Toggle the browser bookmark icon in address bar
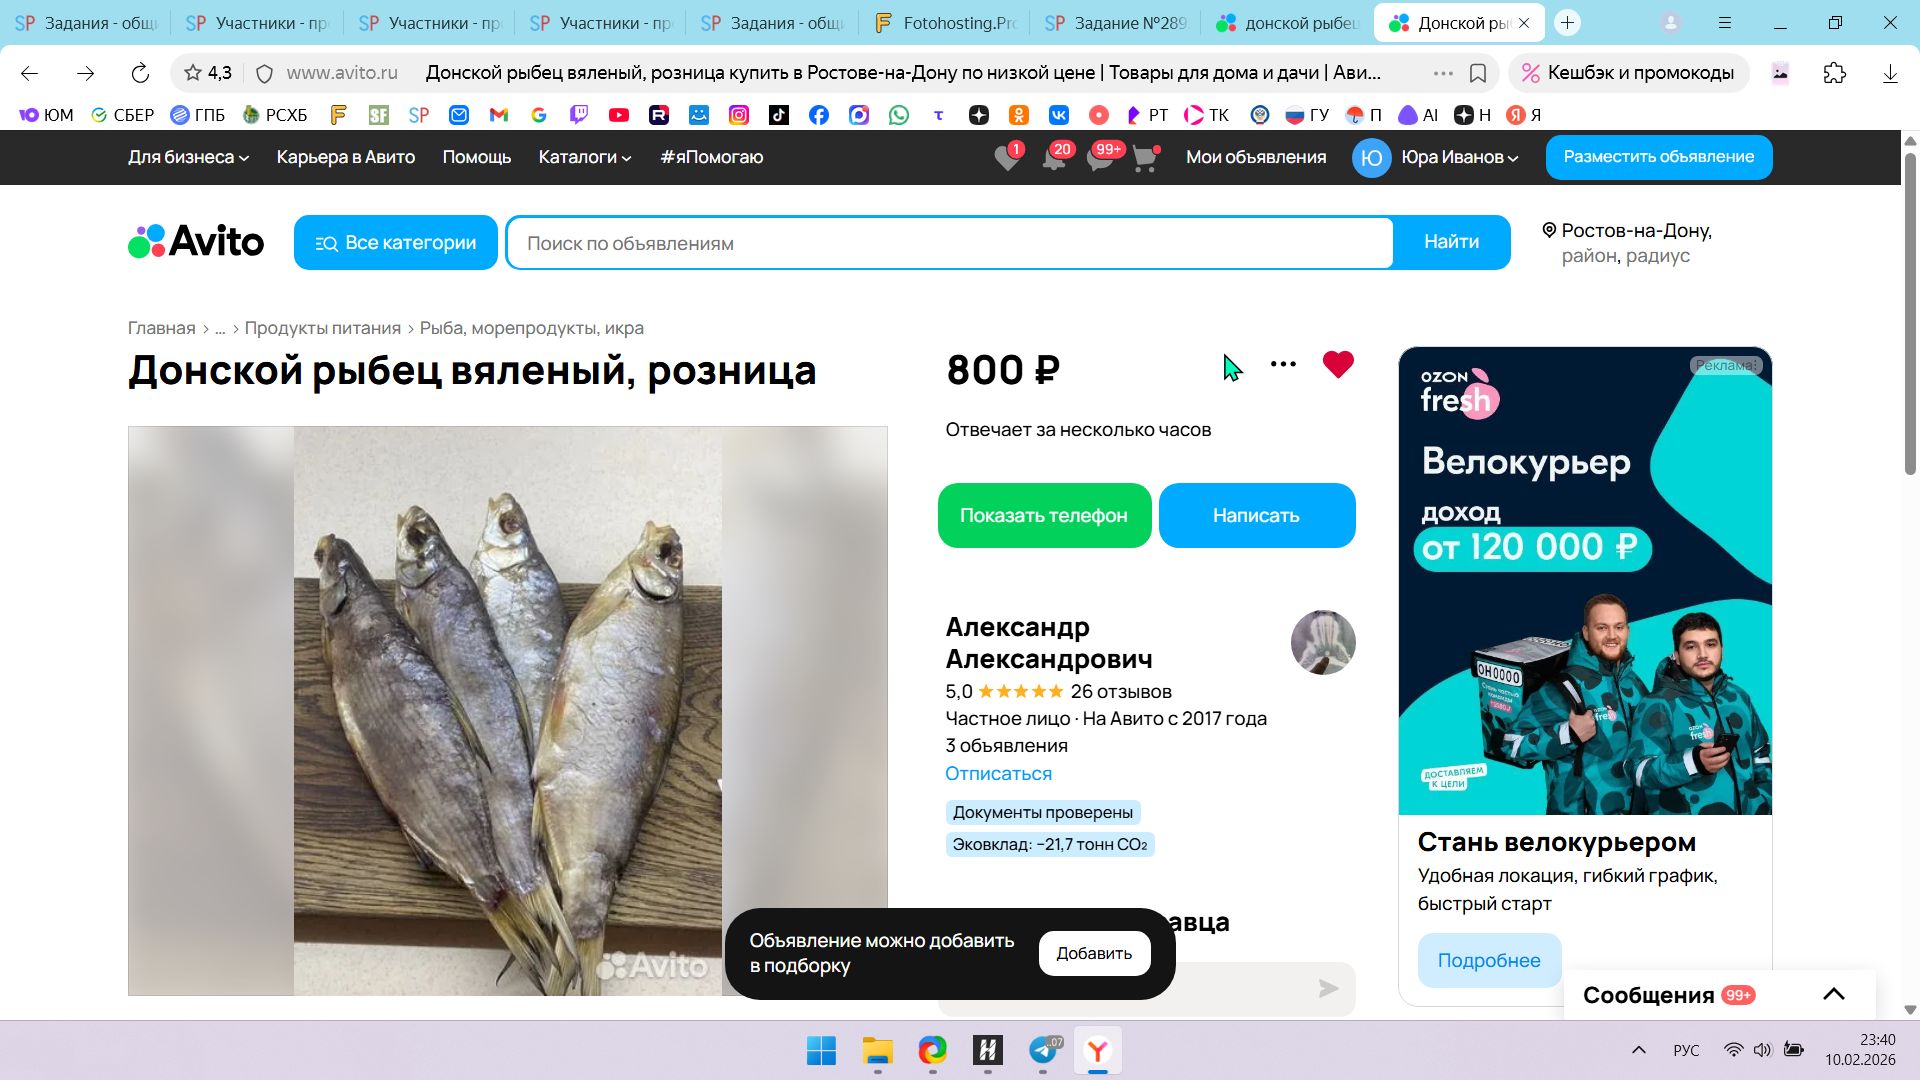1920x1080 pixels. tap(1478, 73)
